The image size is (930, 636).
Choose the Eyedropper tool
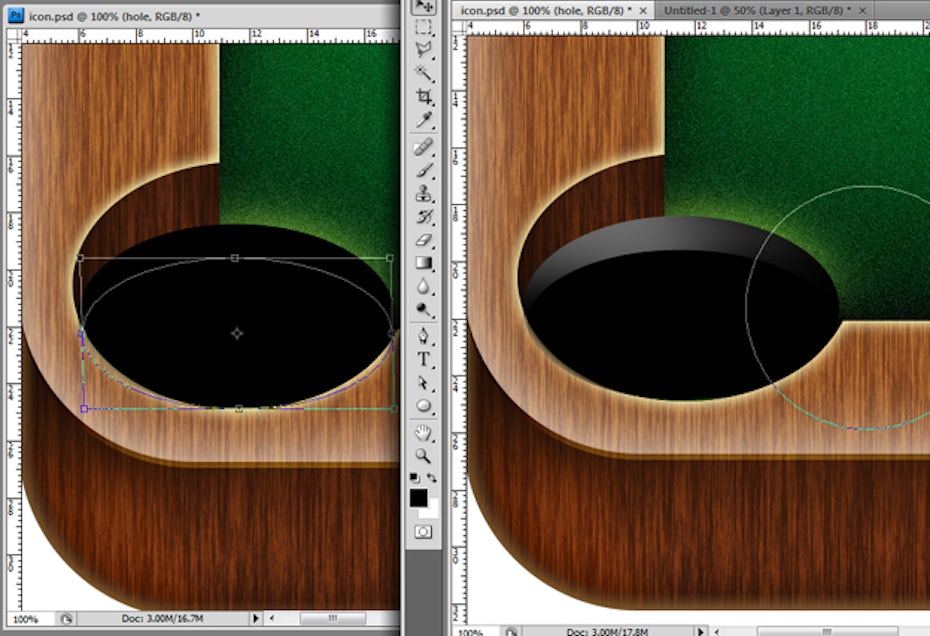click(x=424, y=120)
